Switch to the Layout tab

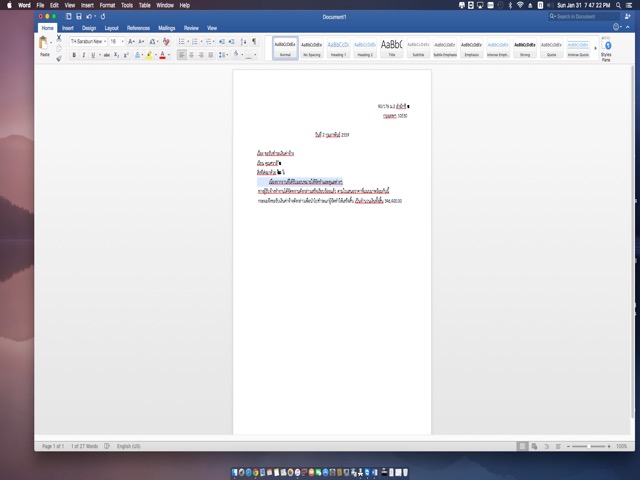coord(111,28)
